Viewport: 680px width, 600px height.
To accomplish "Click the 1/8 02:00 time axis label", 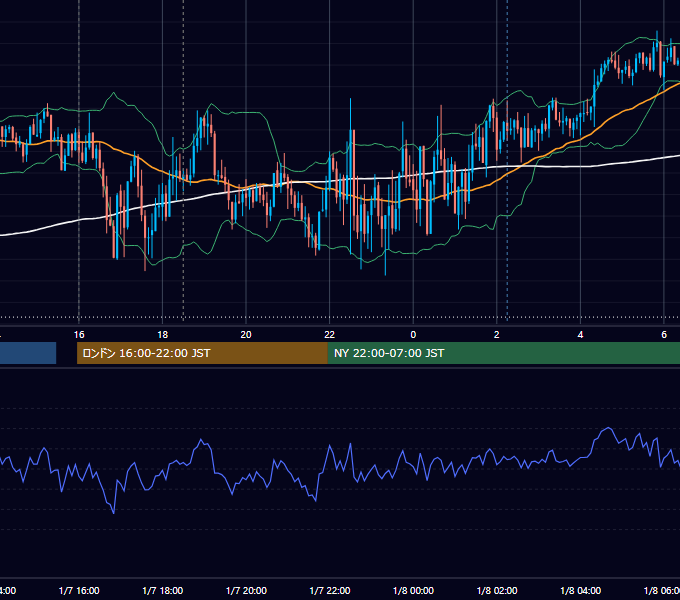I will coord(497,590).
